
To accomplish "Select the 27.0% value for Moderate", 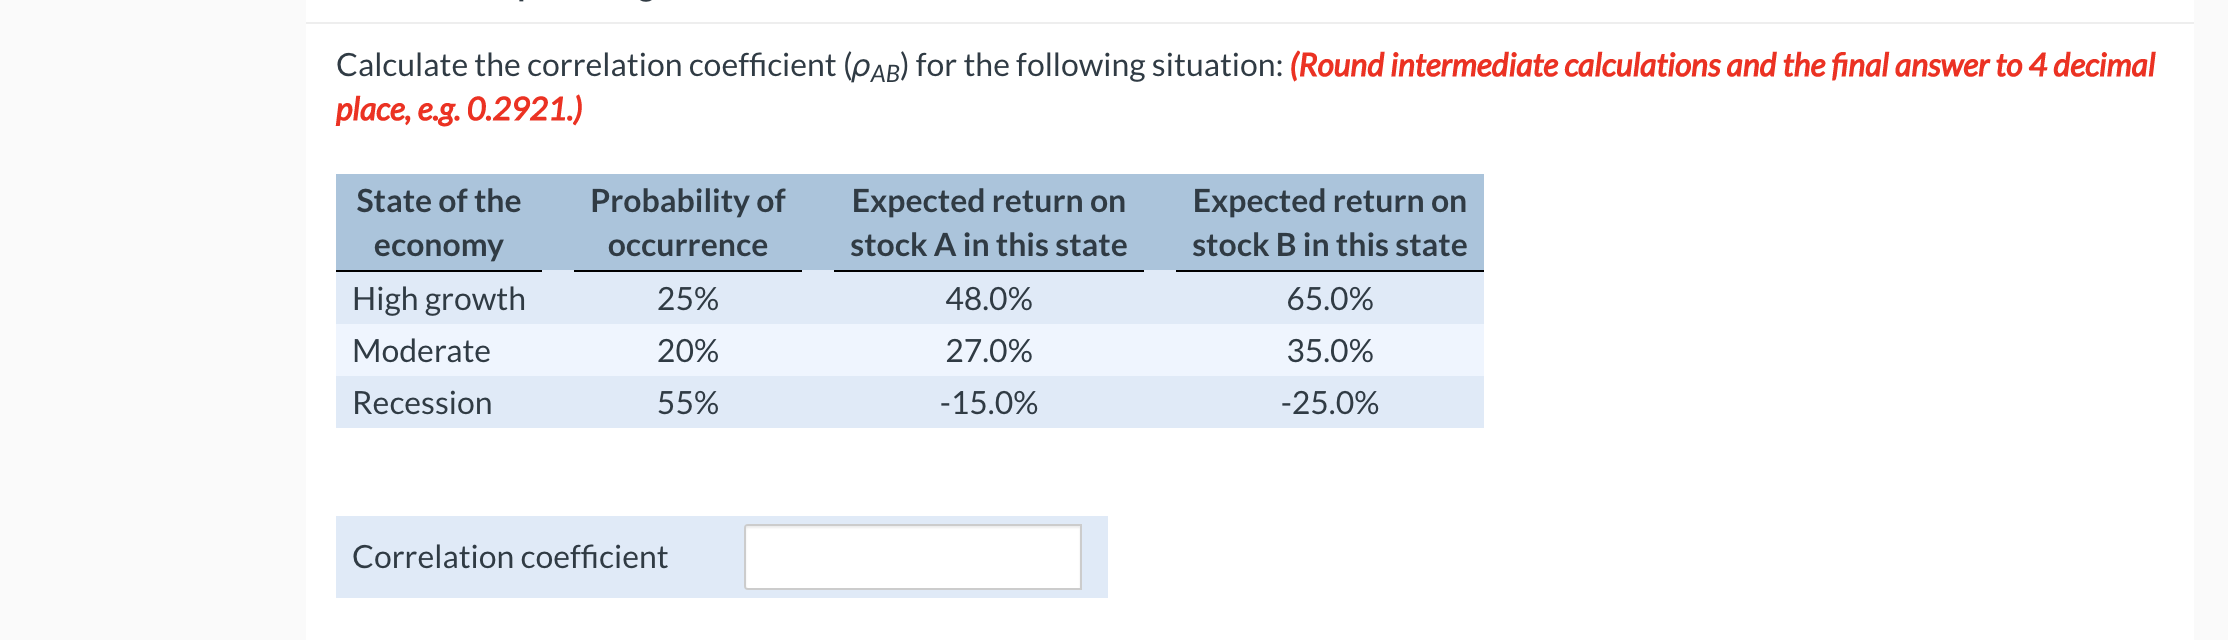I will point(988,350).
